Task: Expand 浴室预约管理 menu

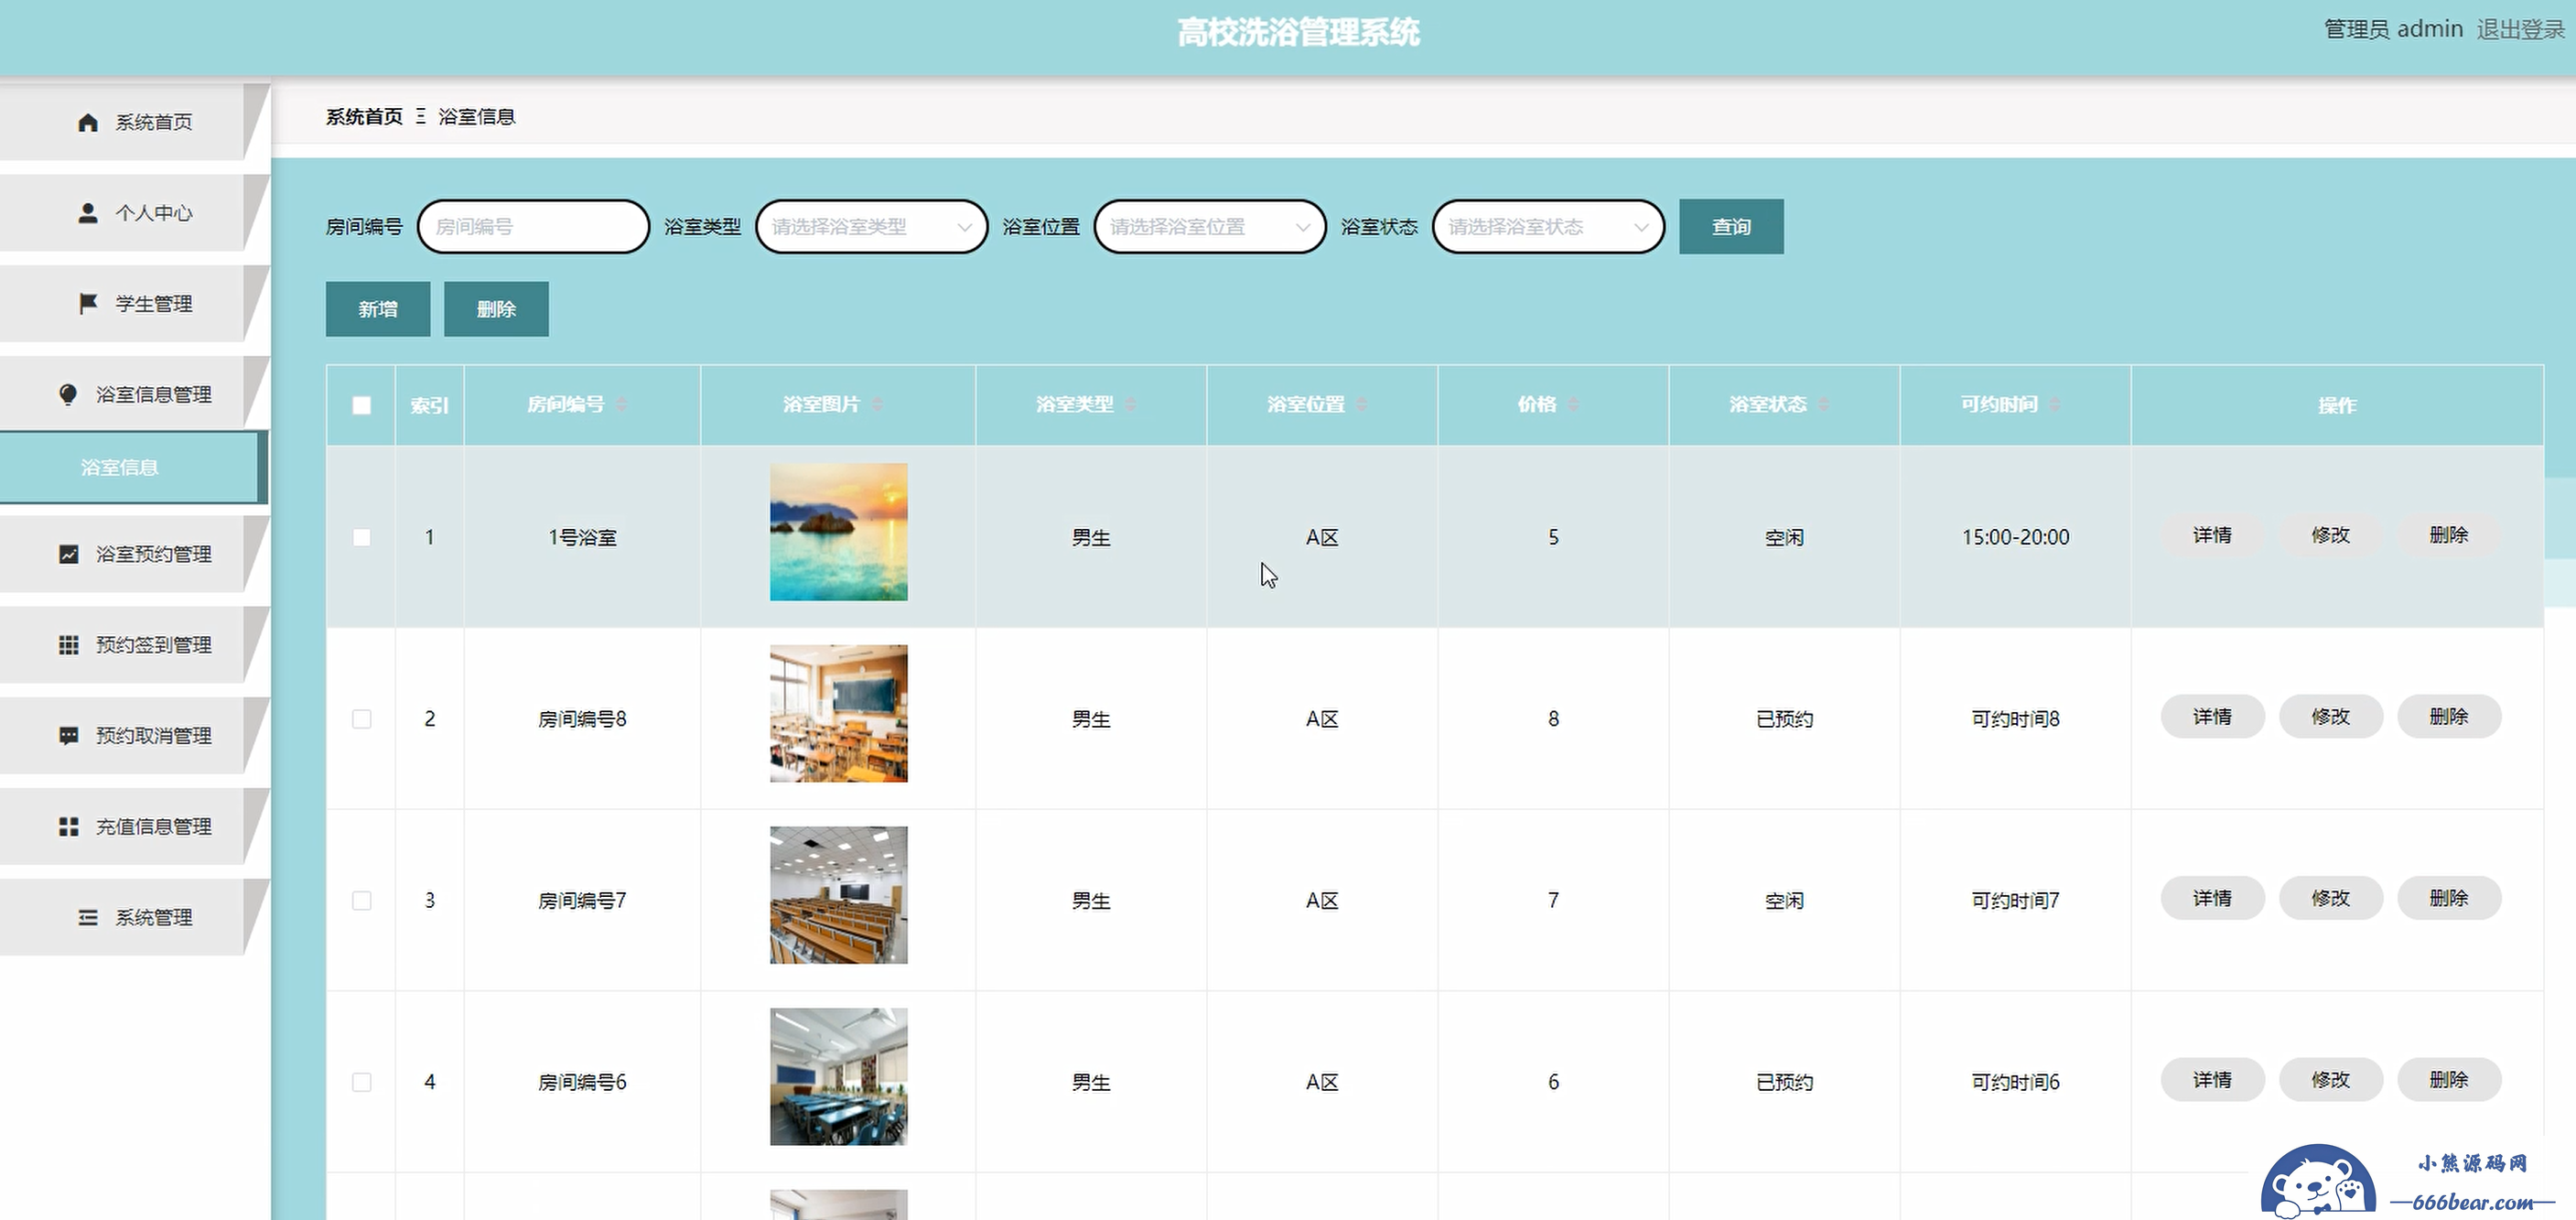Action: pyautogui.click(x=134, y=554)
